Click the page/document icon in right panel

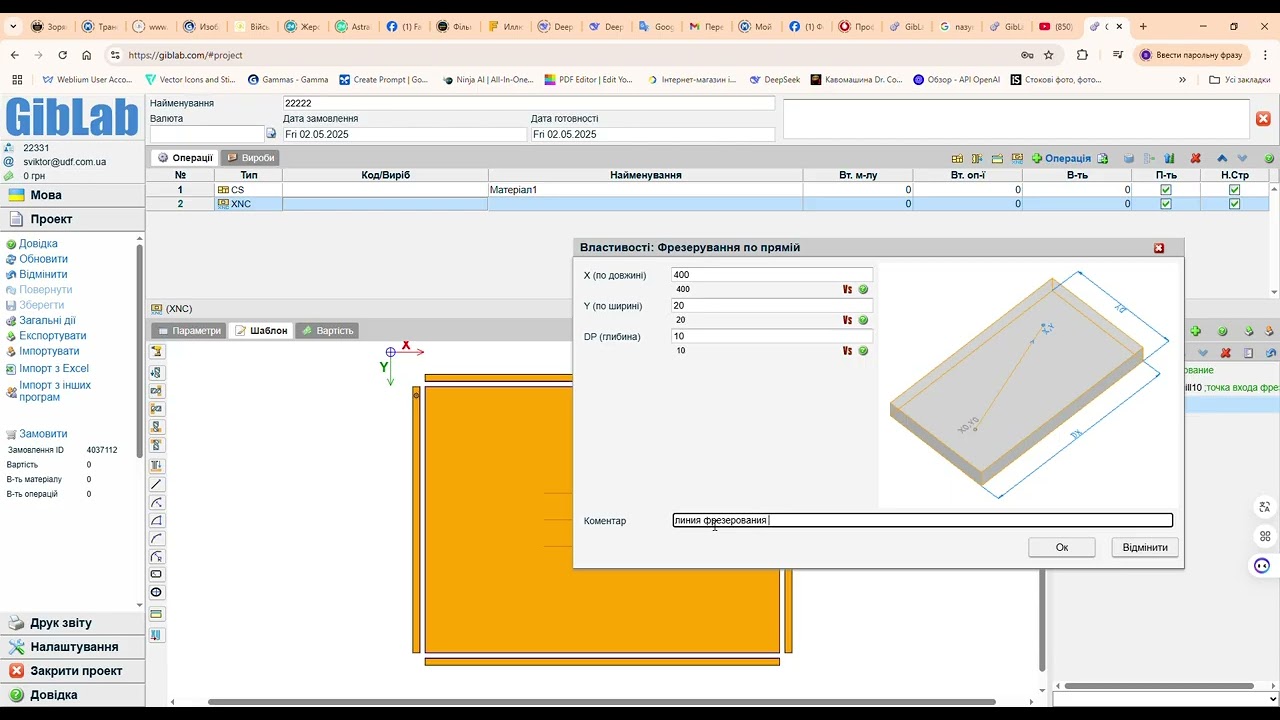point(1248,353)
